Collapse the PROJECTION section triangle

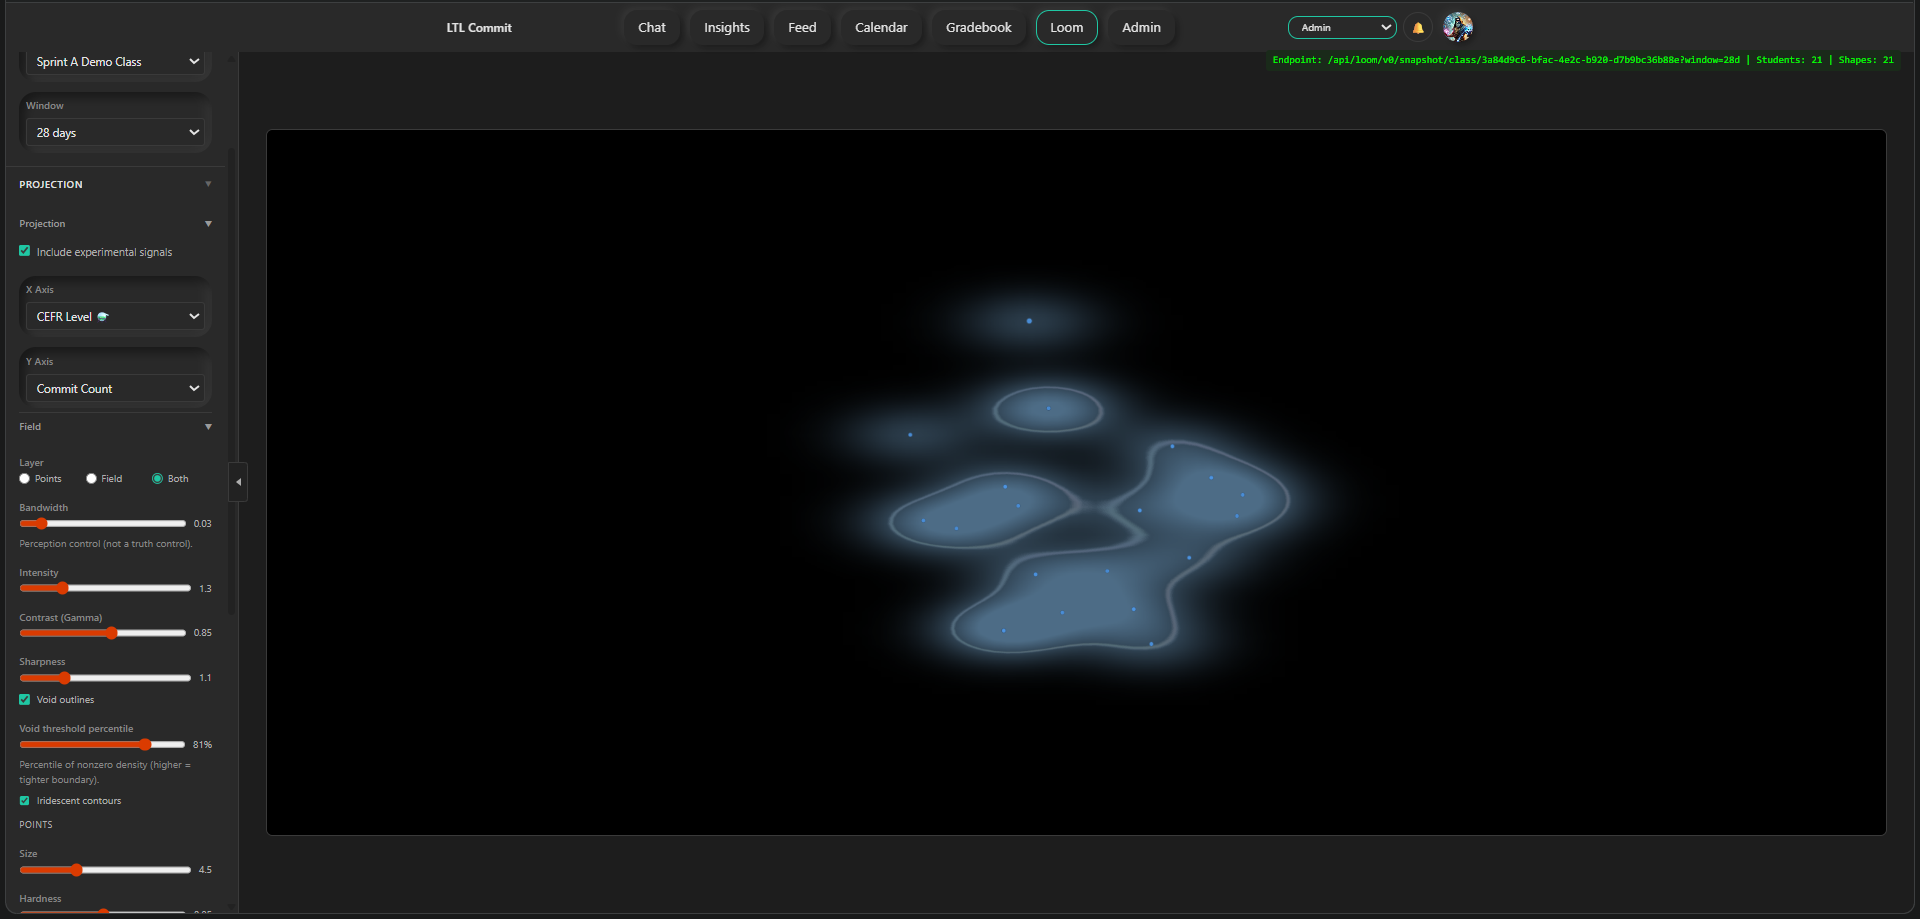tap(208, 184)
